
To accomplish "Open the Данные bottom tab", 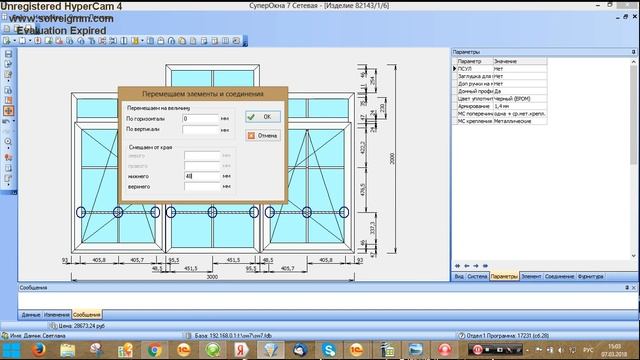I will 31,315.
